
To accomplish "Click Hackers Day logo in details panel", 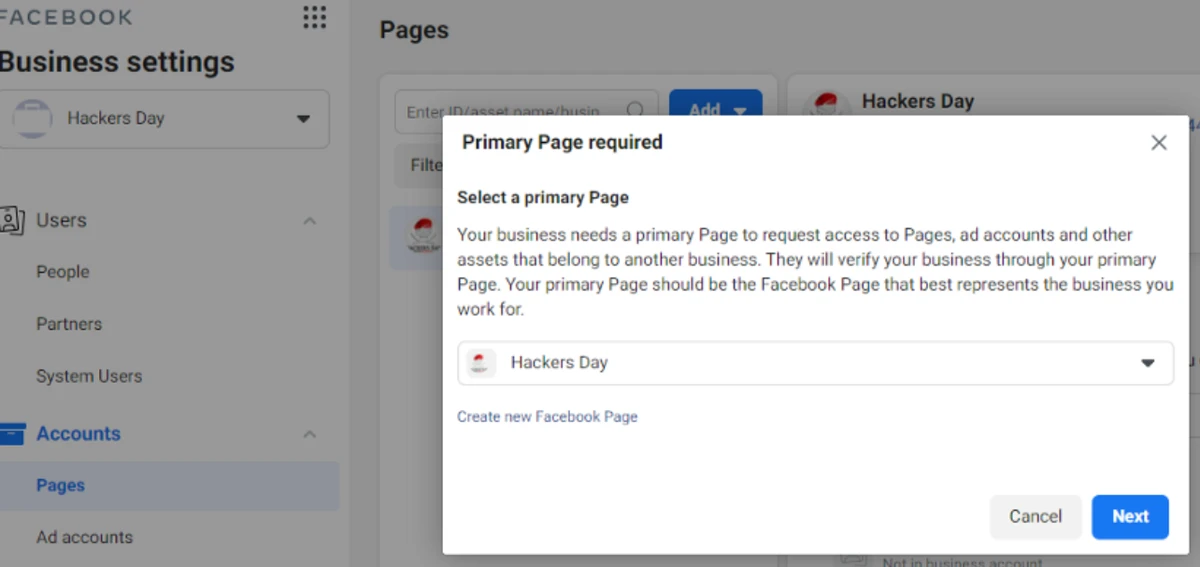I will [827, 105].
